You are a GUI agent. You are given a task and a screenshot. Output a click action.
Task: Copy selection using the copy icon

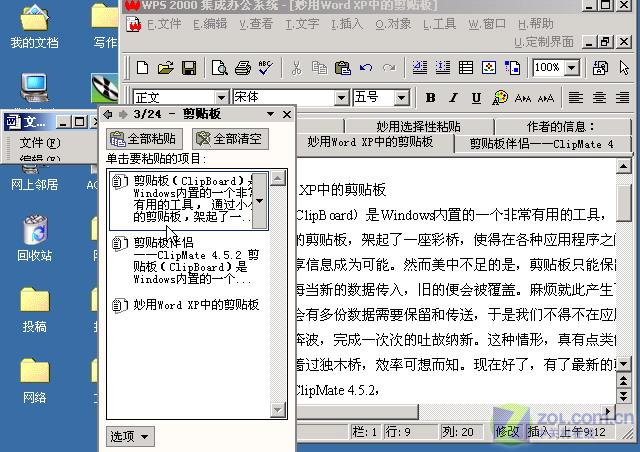click(x=319, y=67)
